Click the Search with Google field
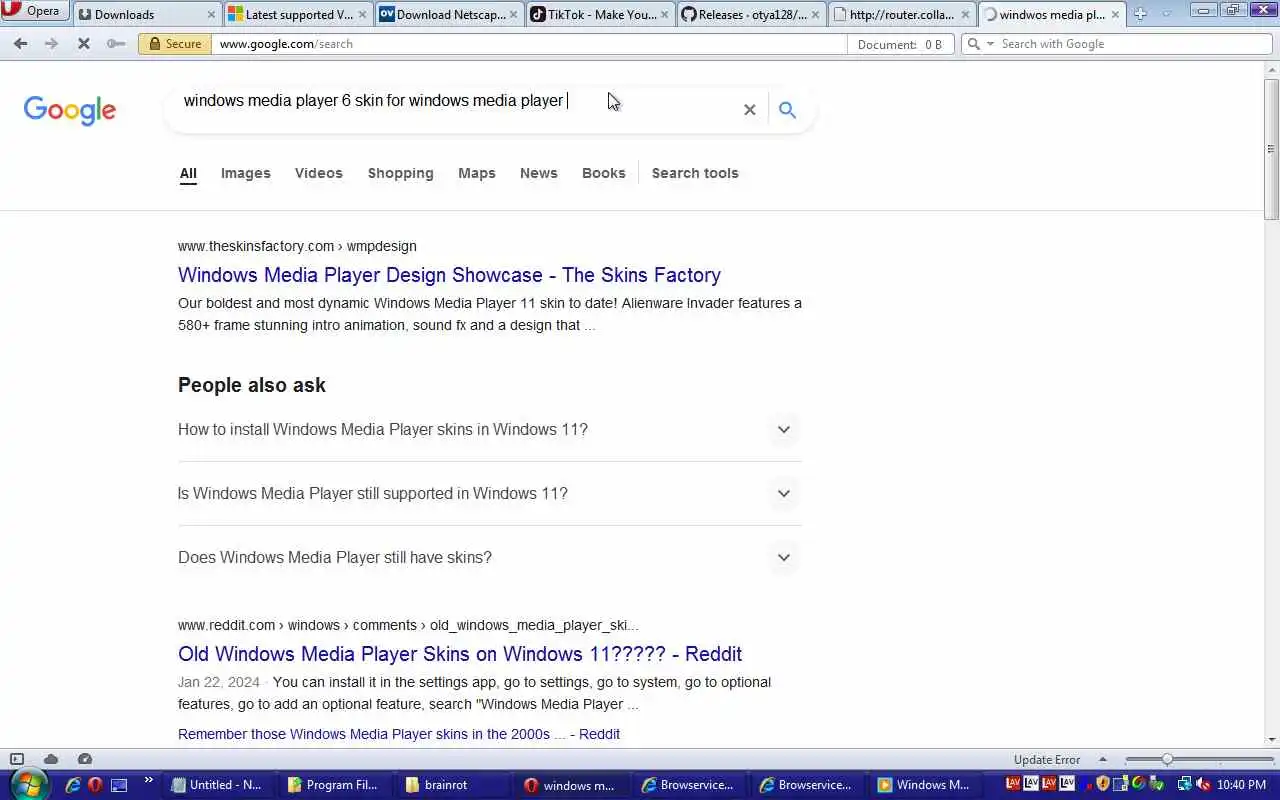The width and height of the screenshot is (1280, 800). pos(1135,44)
